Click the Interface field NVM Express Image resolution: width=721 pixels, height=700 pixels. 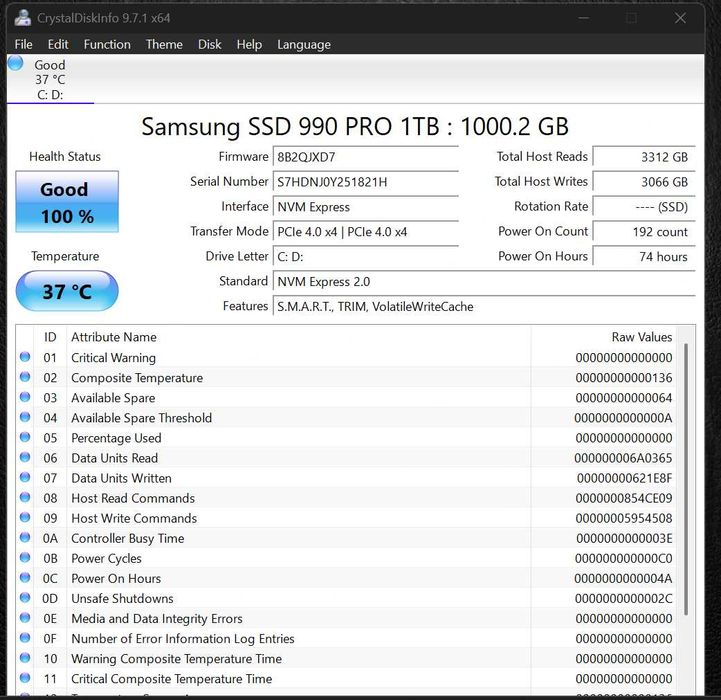click(366, 207)
